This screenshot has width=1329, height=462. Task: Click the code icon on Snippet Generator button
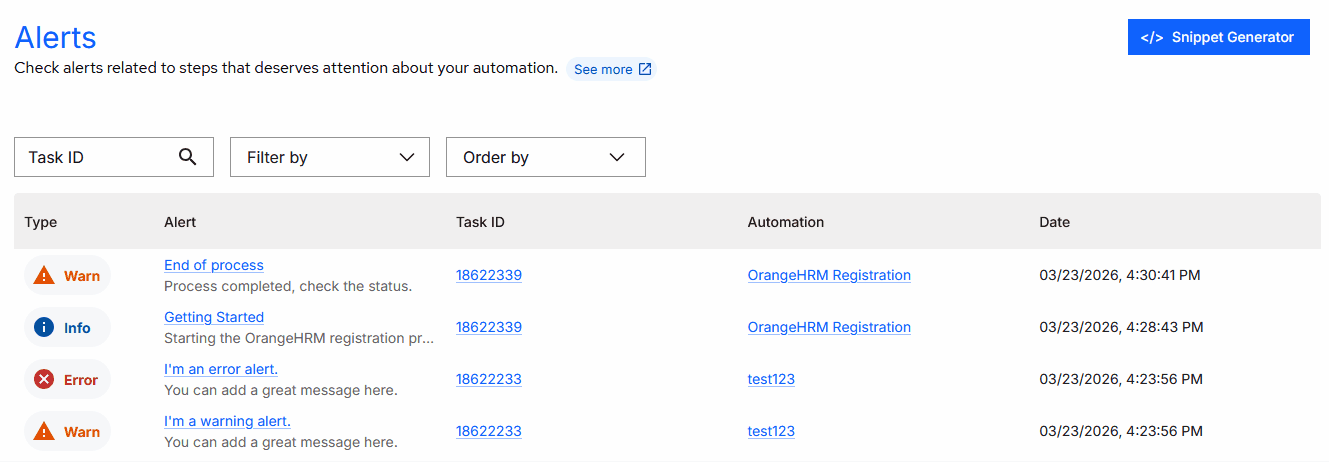pos(1152,37)
